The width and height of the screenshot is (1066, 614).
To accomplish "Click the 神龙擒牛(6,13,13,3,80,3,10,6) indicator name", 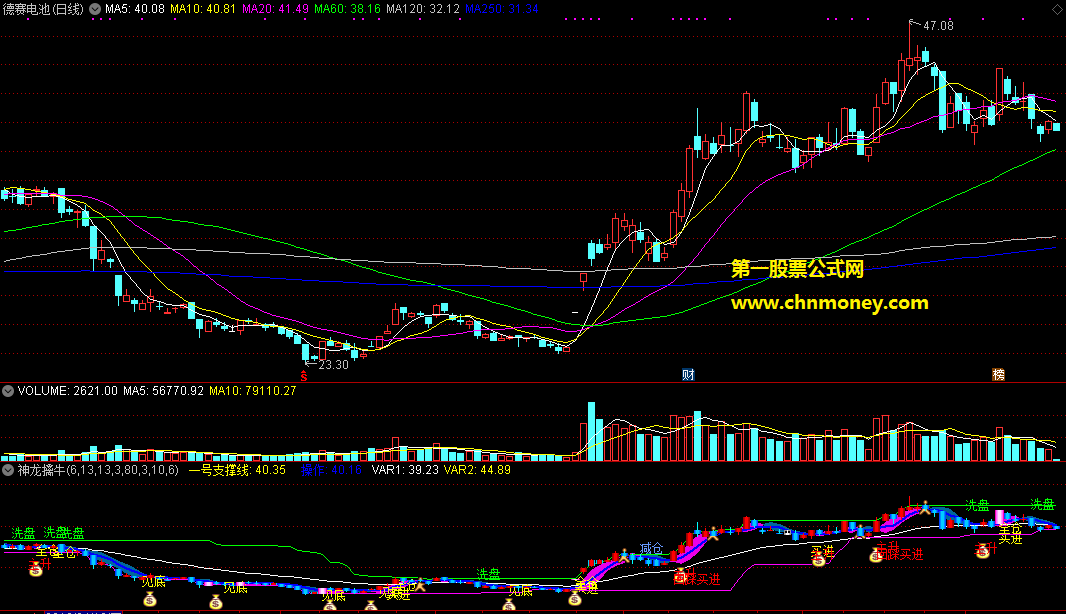I will click(x=98, y=470).
